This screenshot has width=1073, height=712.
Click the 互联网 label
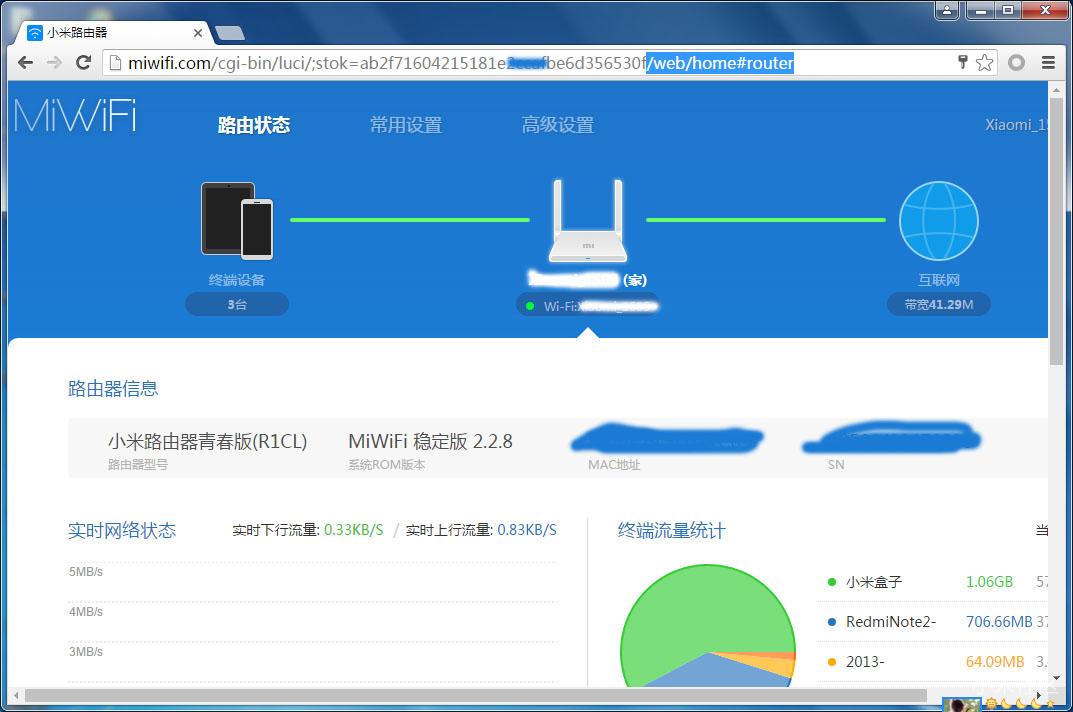pyautogui.click(x=938, y=280)
